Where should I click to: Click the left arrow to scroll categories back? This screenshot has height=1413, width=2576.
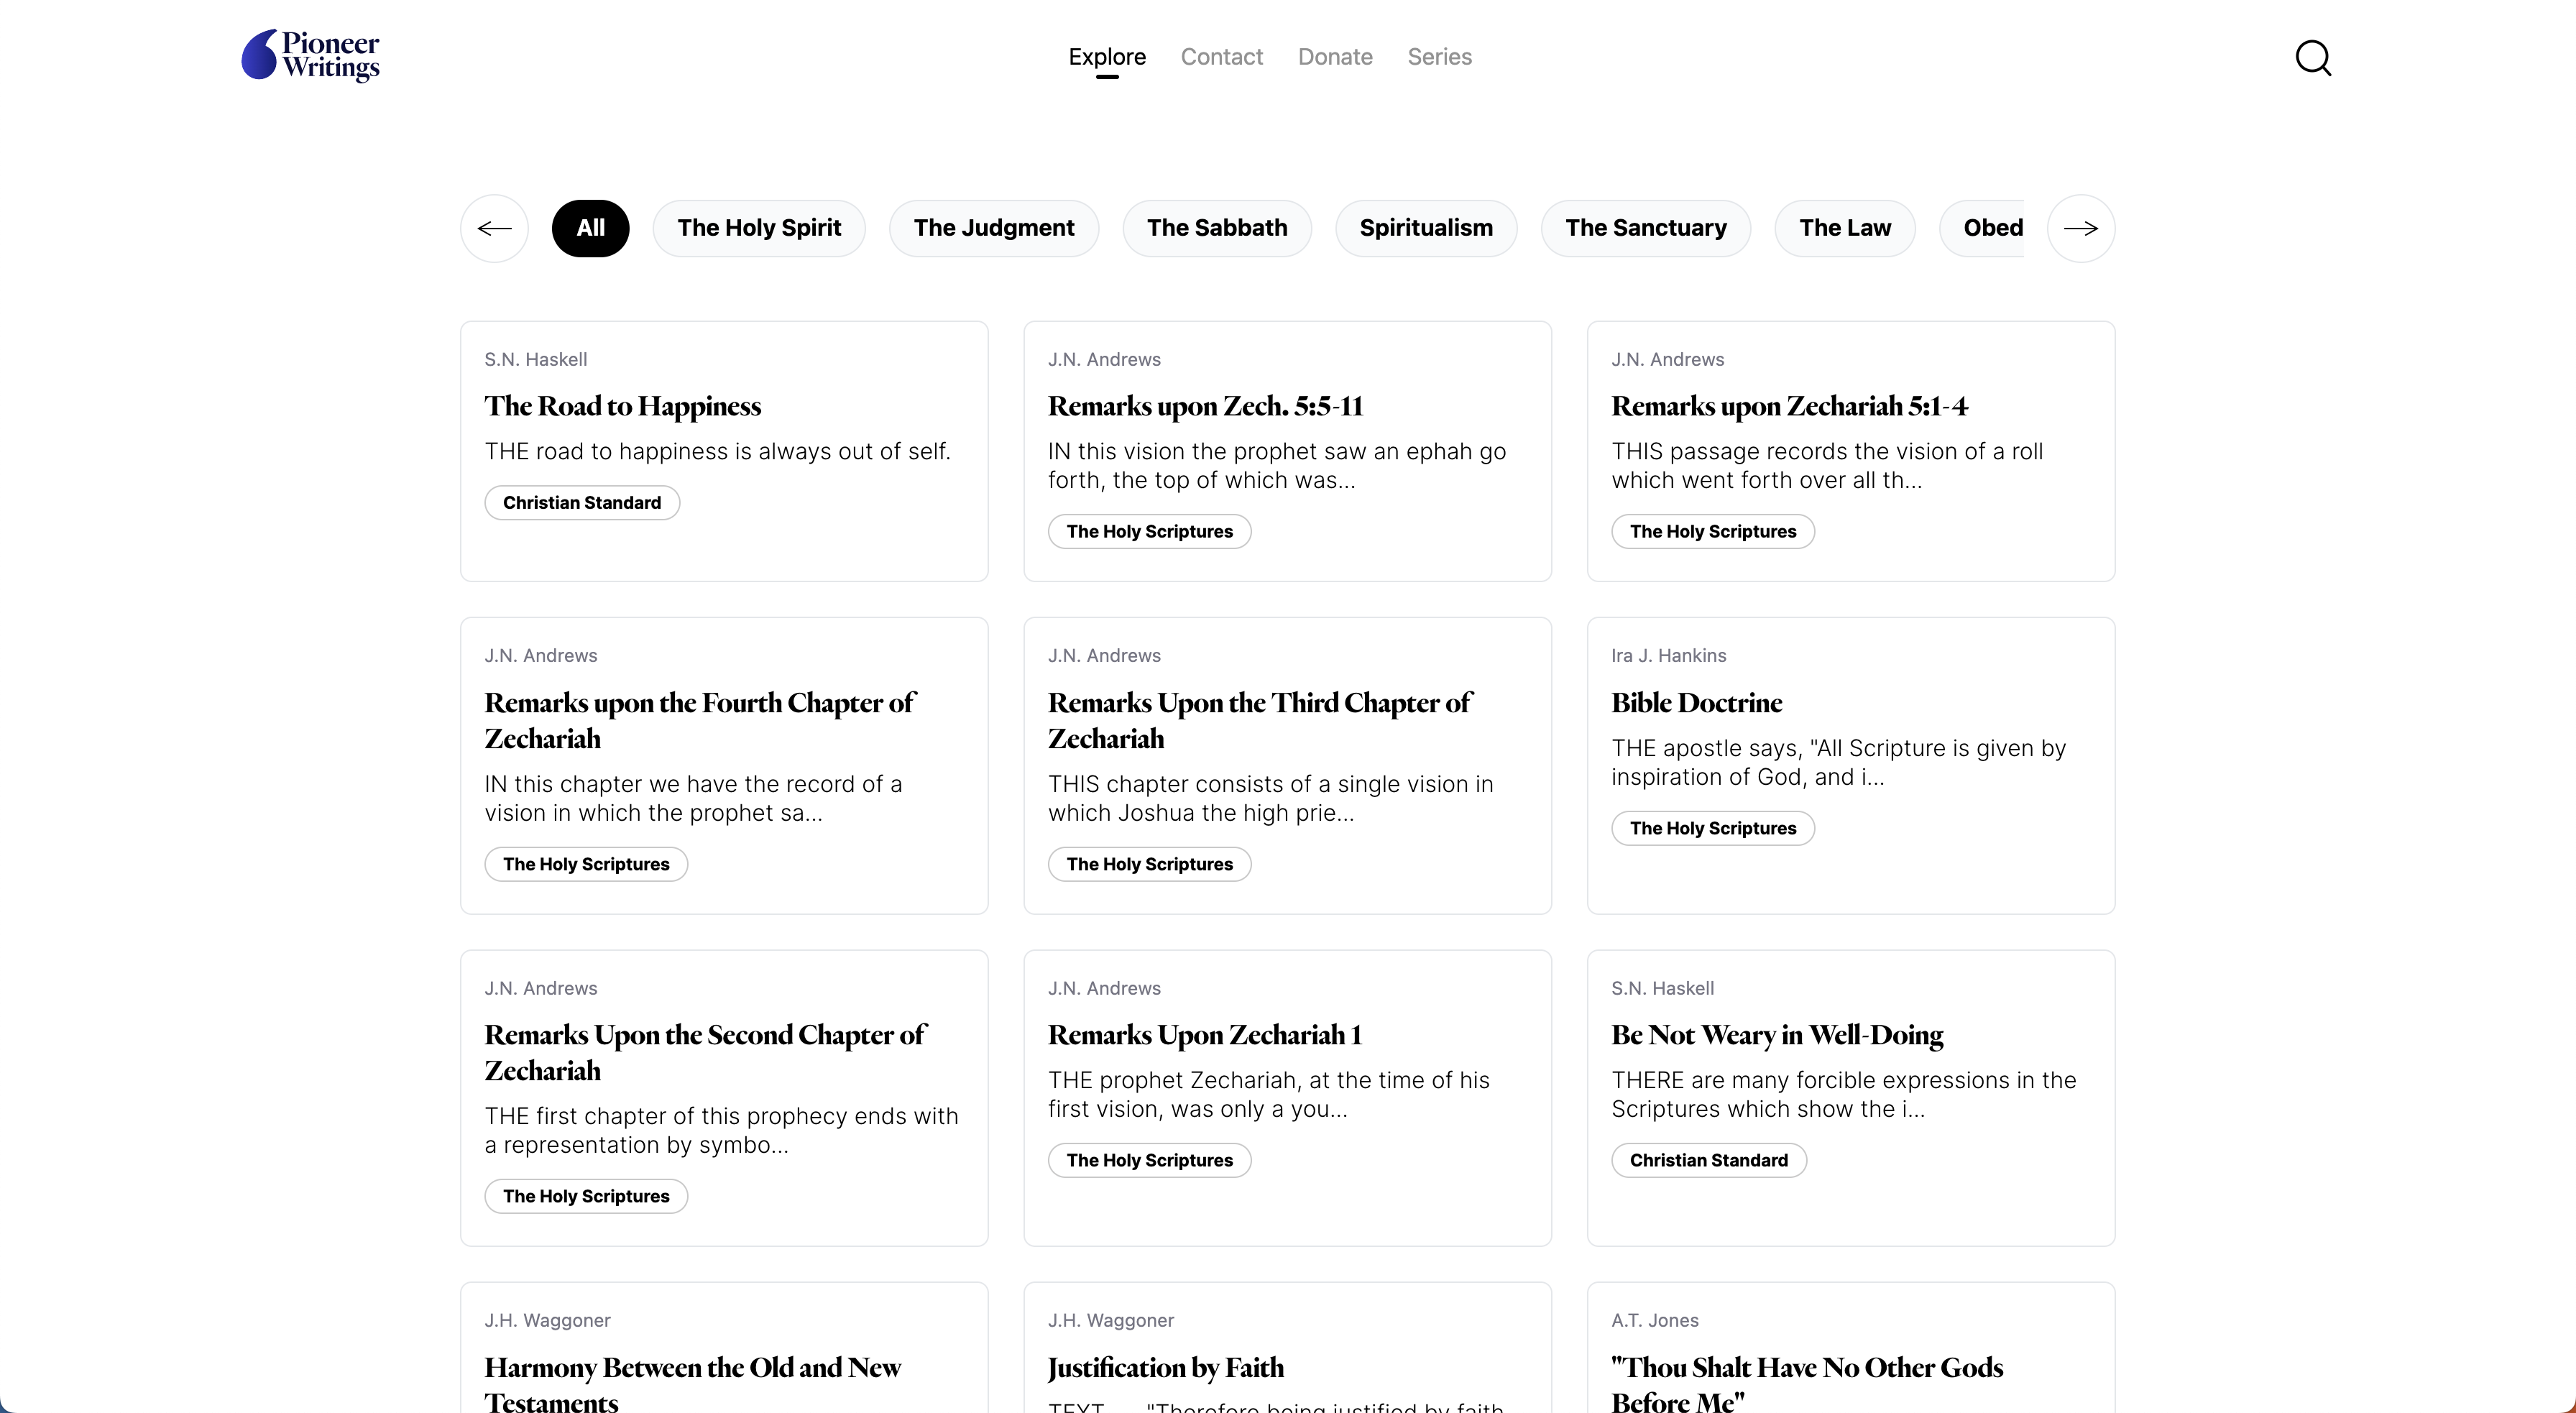tap(493, 228)
